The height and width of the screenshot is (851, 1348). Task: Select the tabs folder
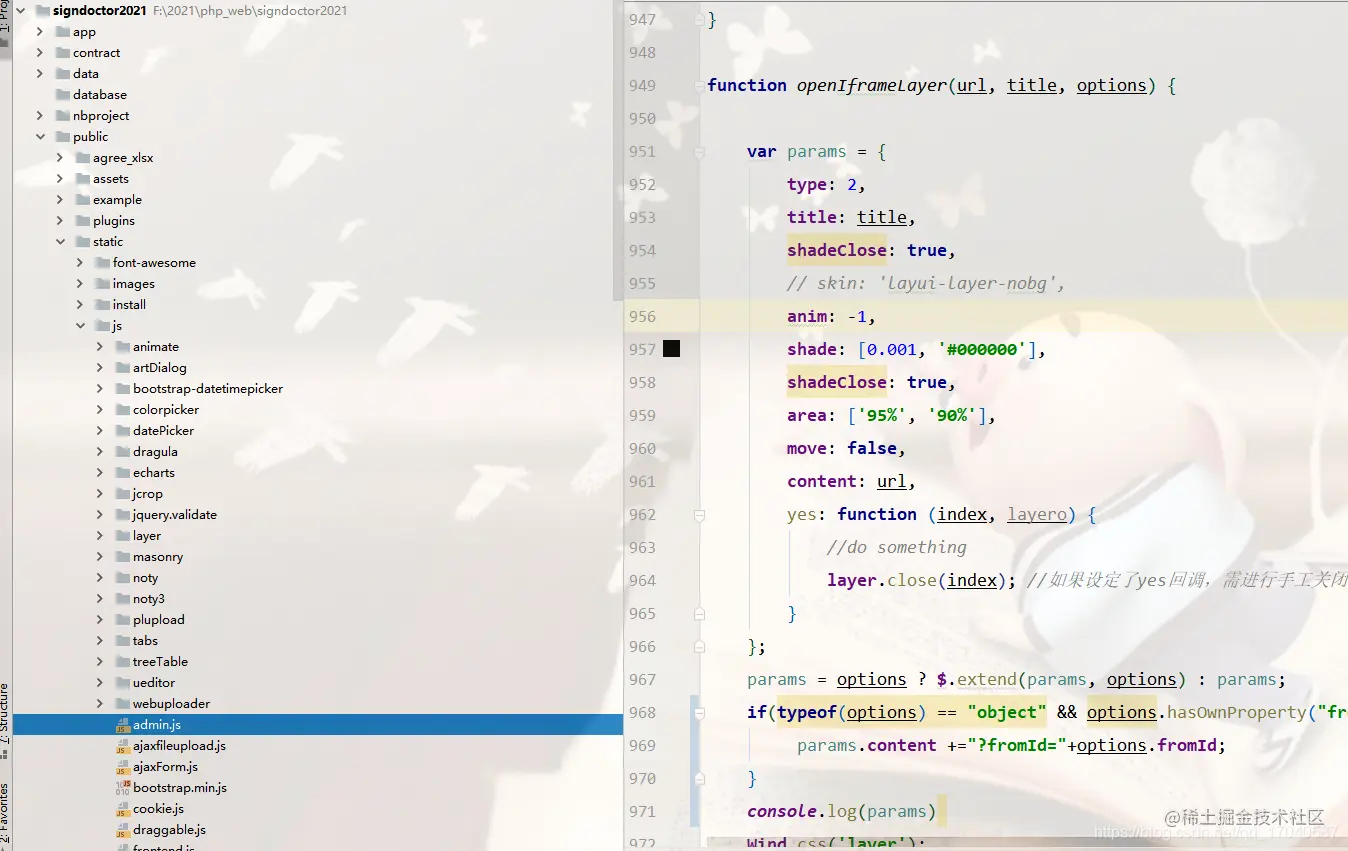pyautogui.click(x=146, y=641)
